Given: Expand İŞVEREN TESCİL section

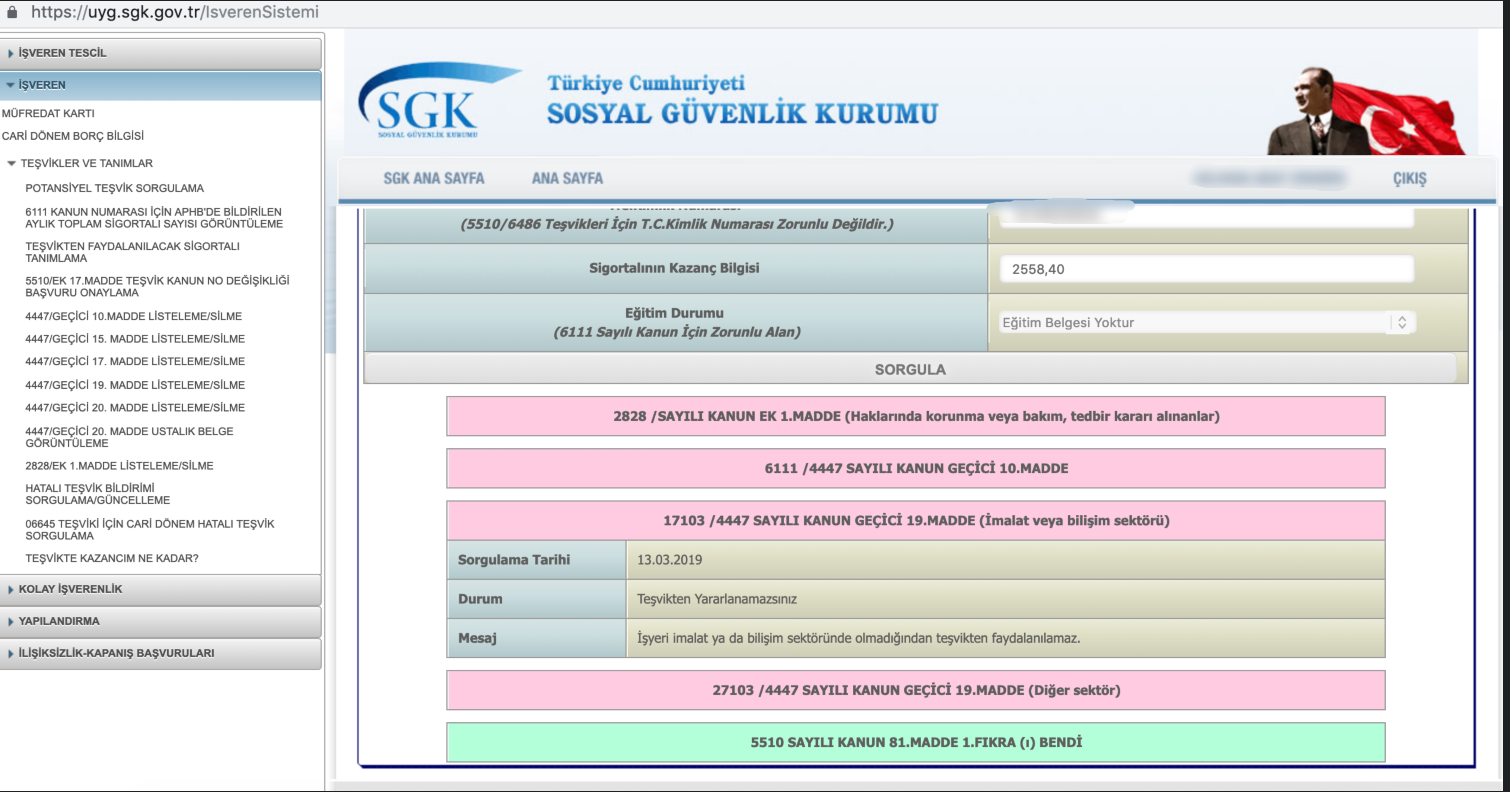Looking at the screenshot, I should click(x=161, y=53).
